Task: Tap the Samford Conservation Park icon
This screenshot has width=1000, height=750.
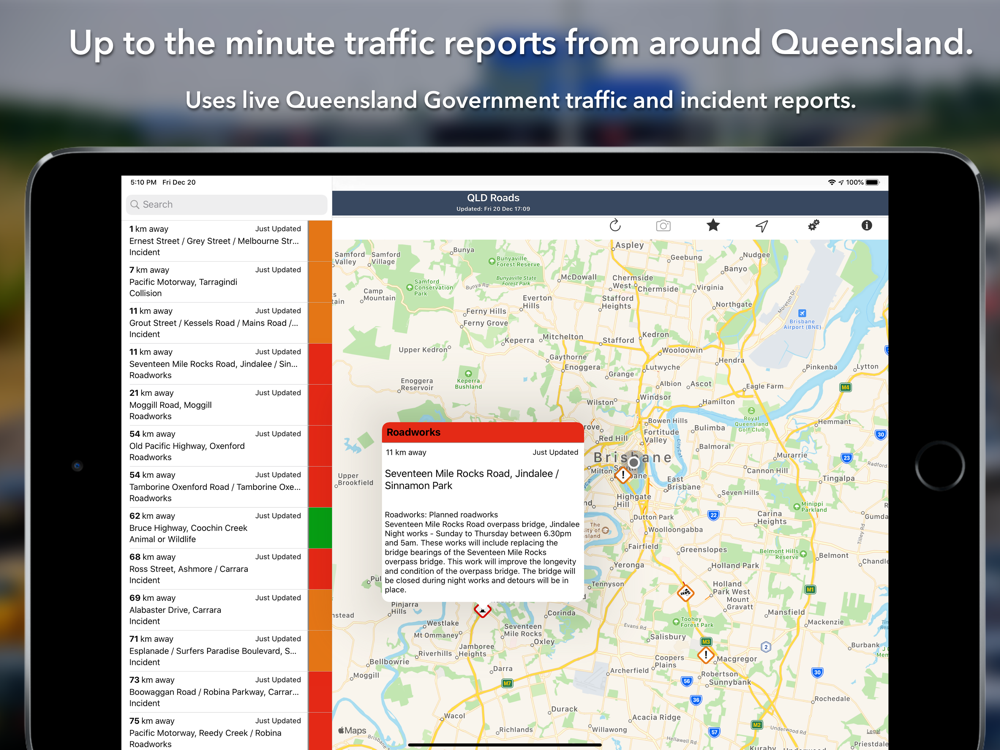Action: point(409,287)
